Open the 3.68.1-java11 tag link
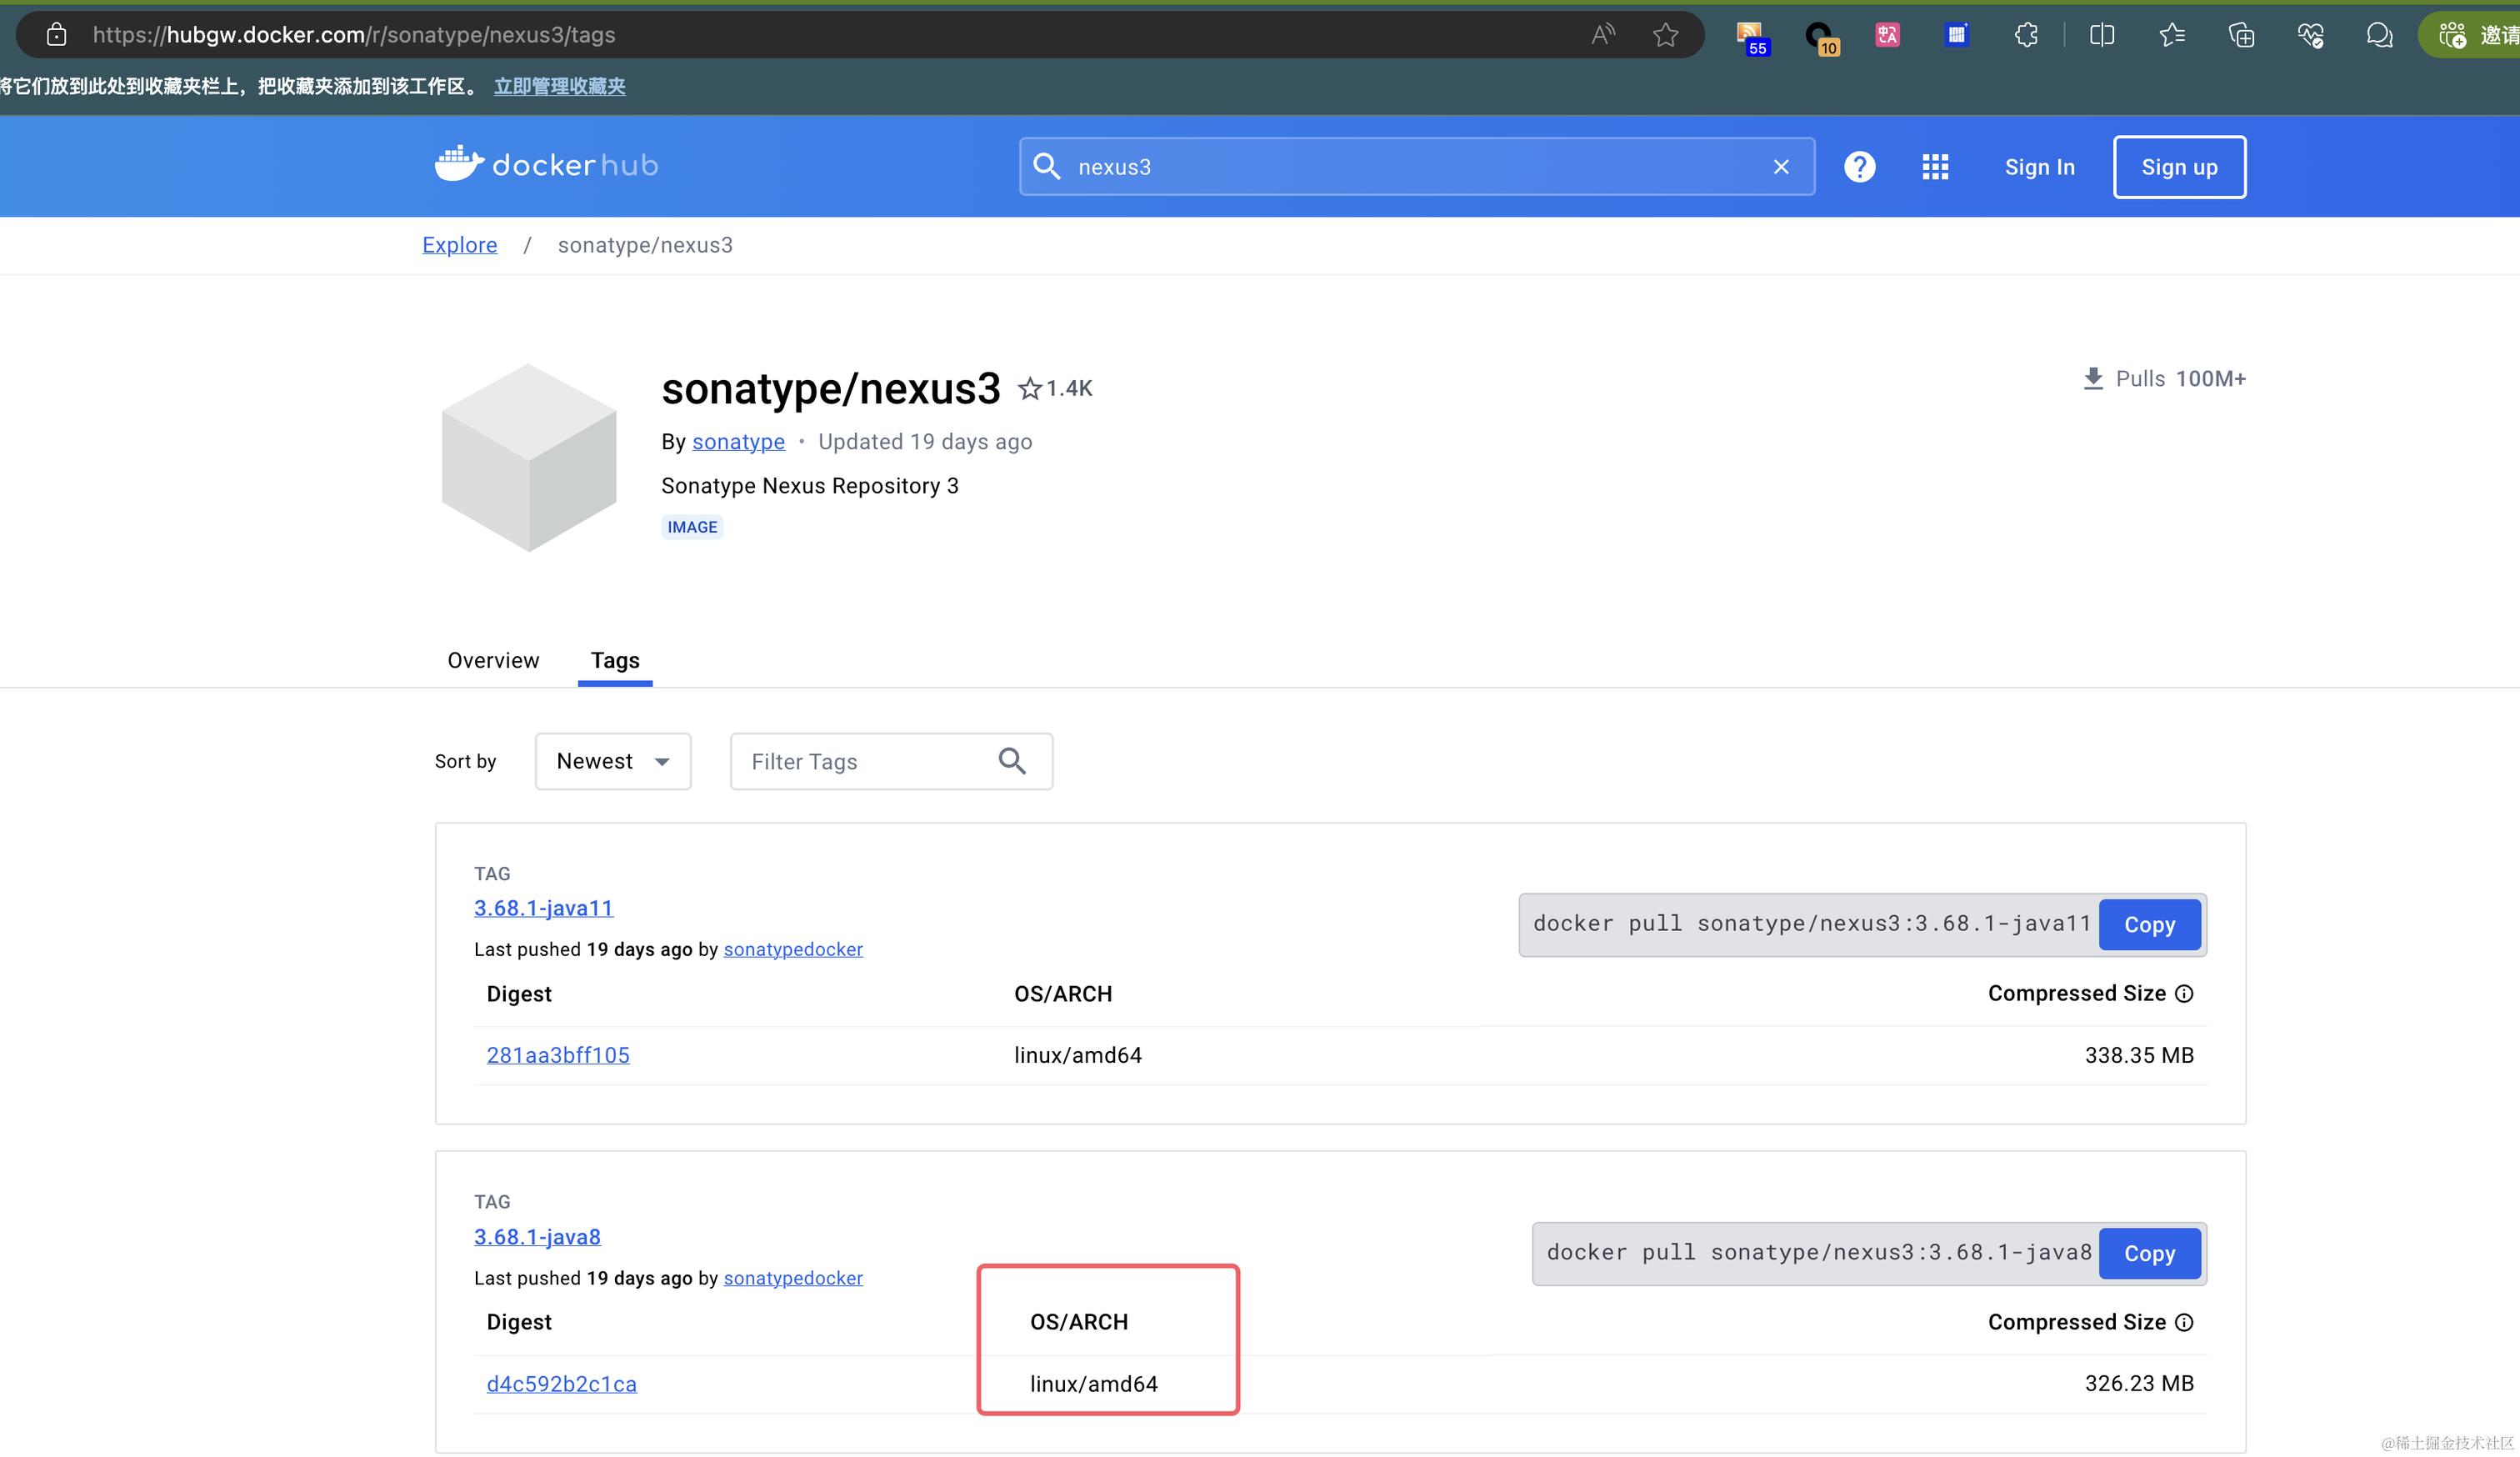Image resolution: width=2520 pixels, height=1457 pixels. pos(543,908)
